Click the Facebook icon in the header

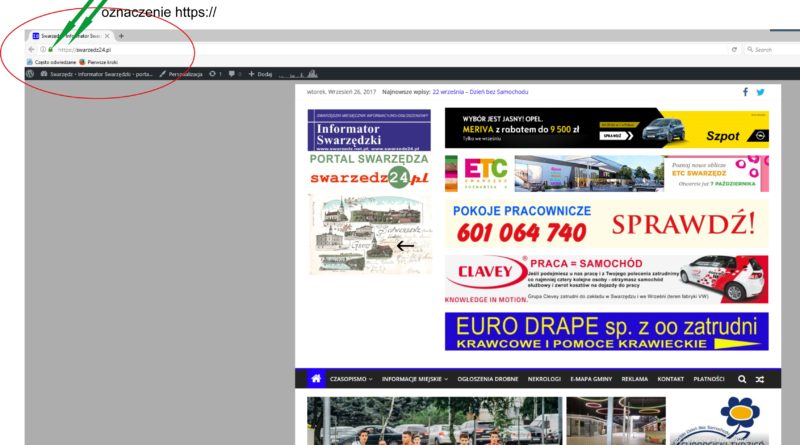tap(745, 92)
